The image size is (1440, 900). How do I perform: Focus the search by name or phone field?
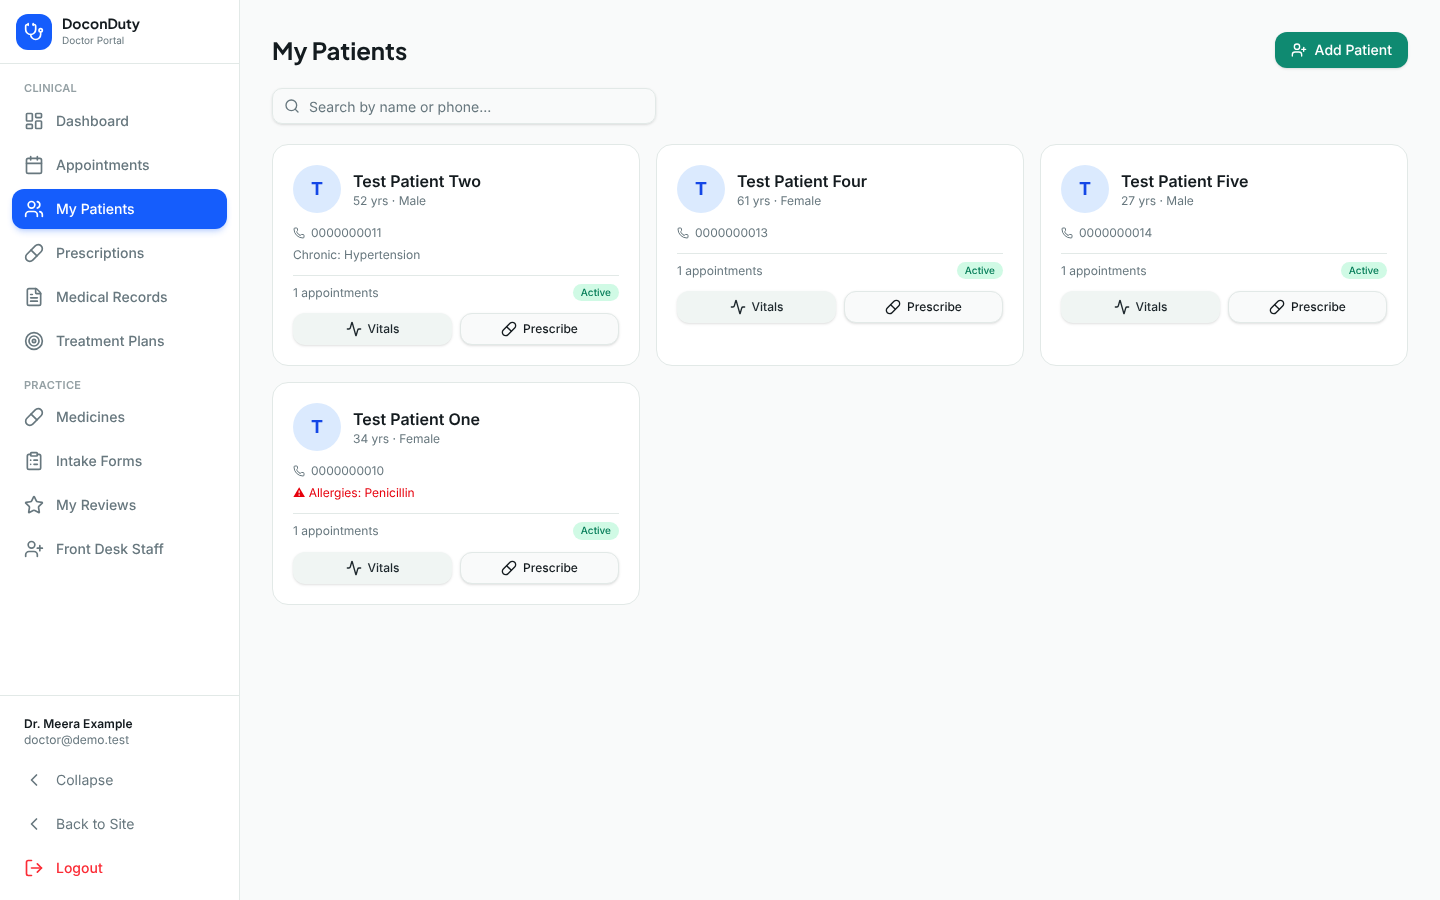[464, 106]
